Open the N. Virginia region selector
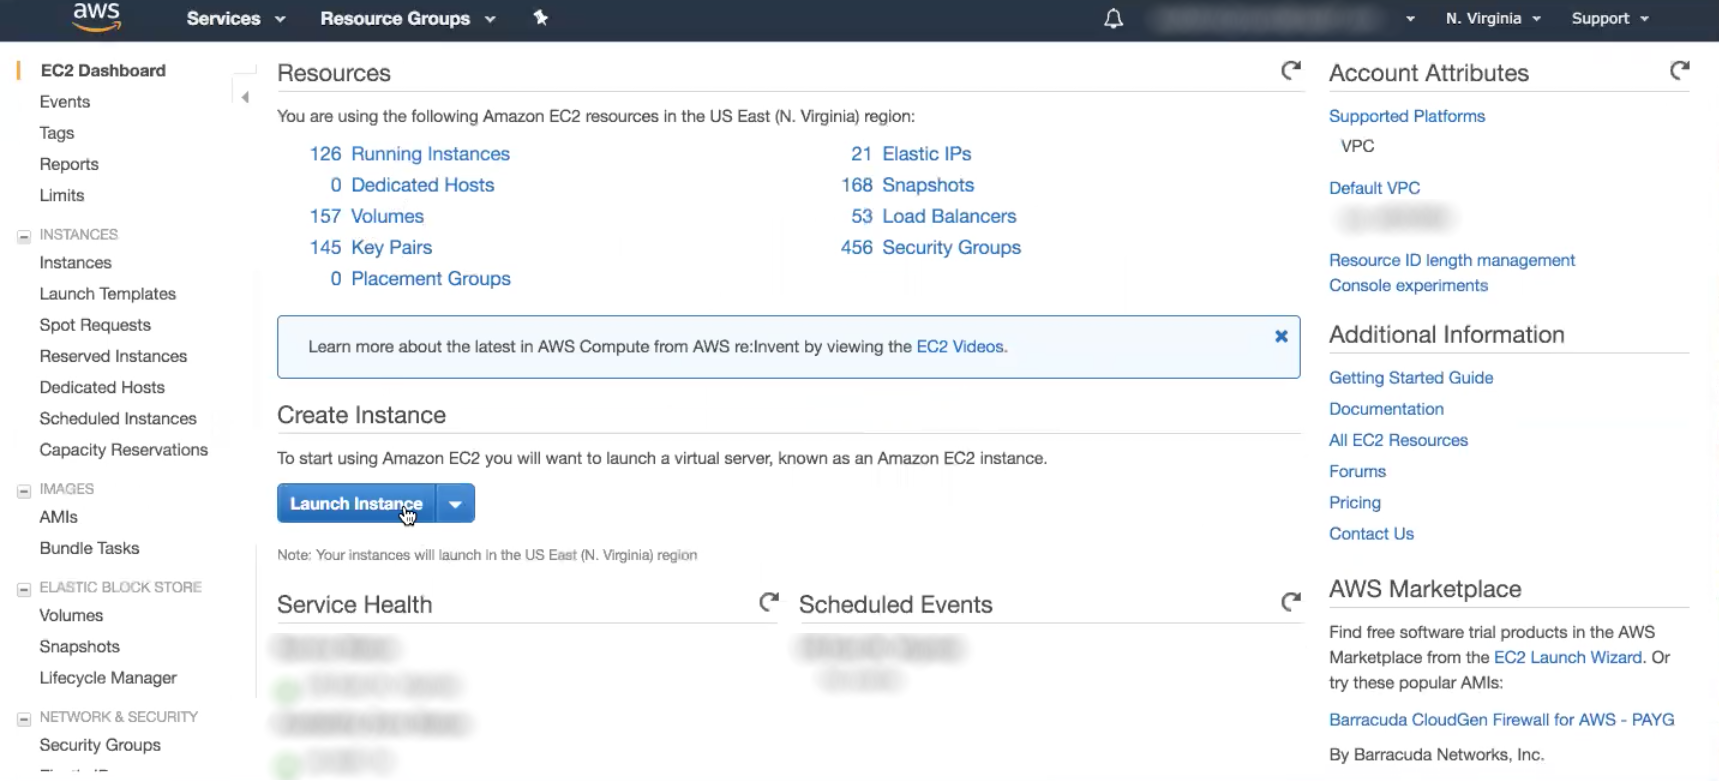The image size is (1719, 781). (x=1493, y=18)
